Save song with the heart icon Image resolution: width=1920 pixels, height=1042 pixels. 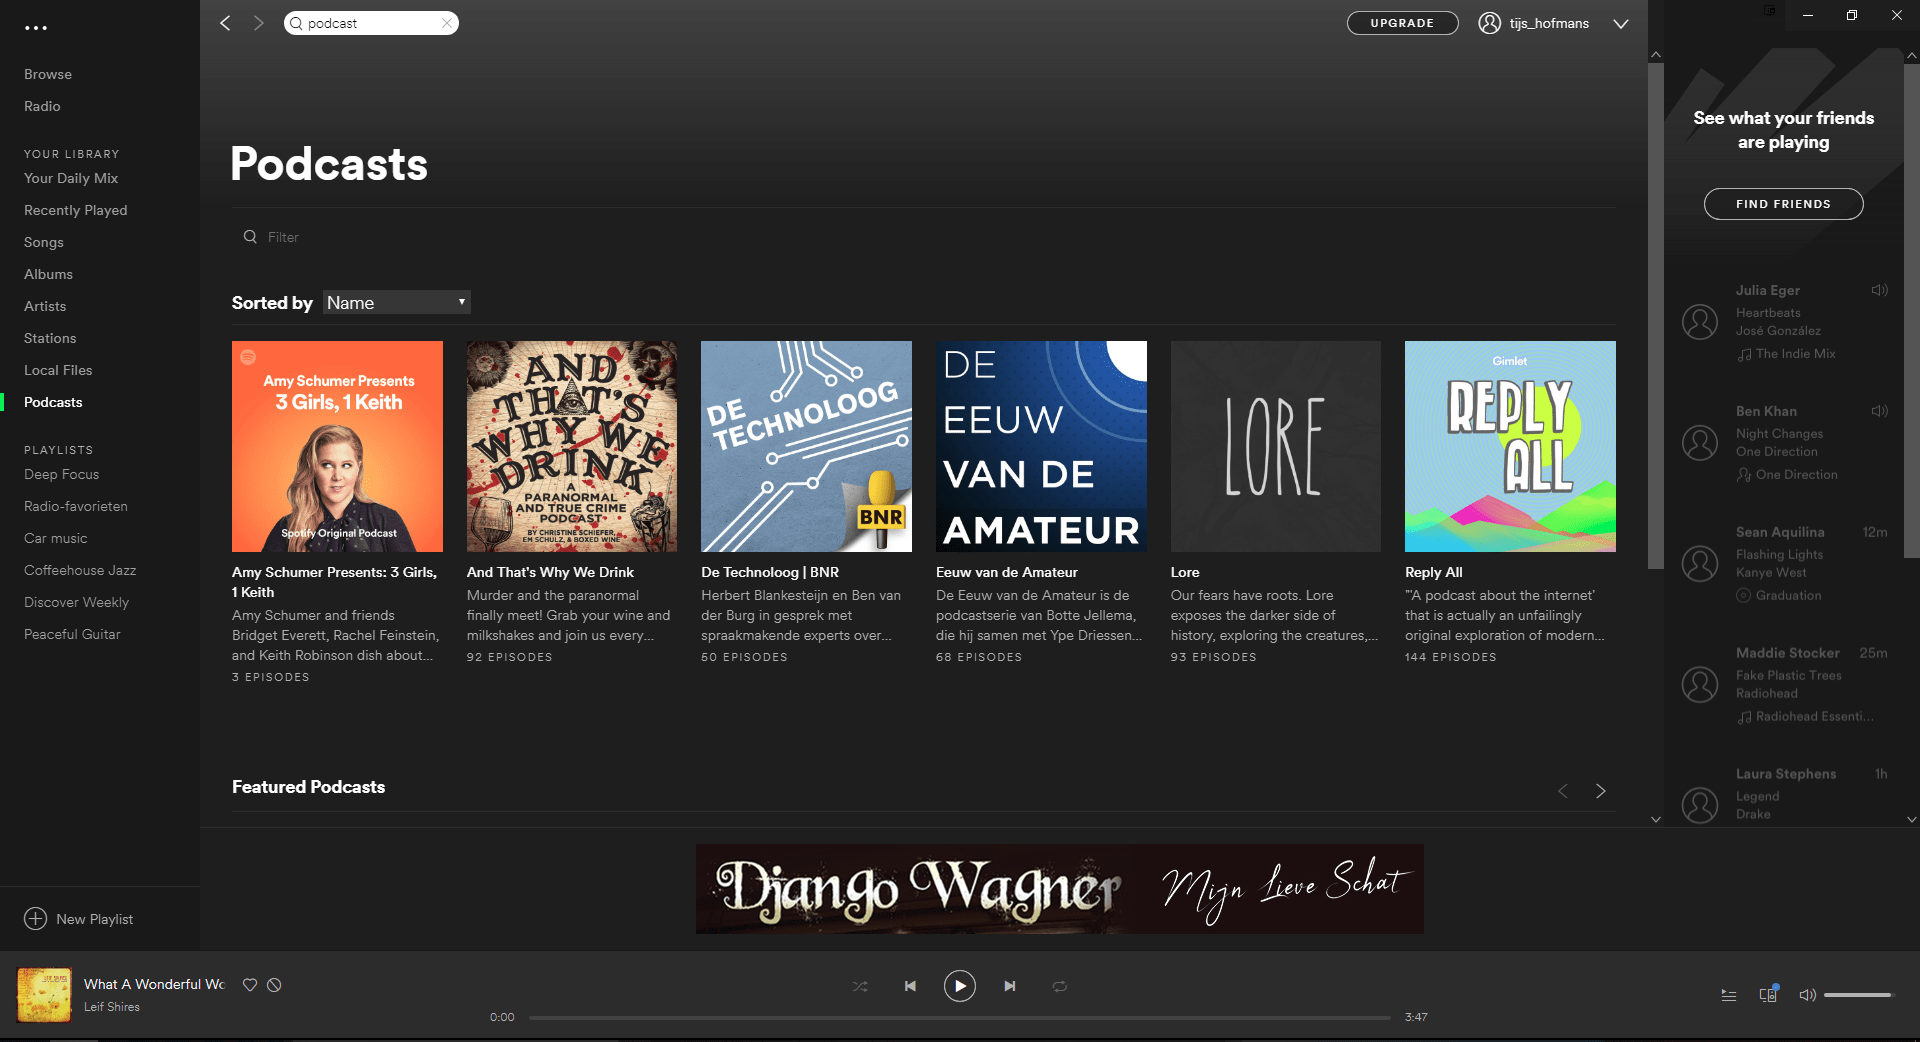point(250,985)
